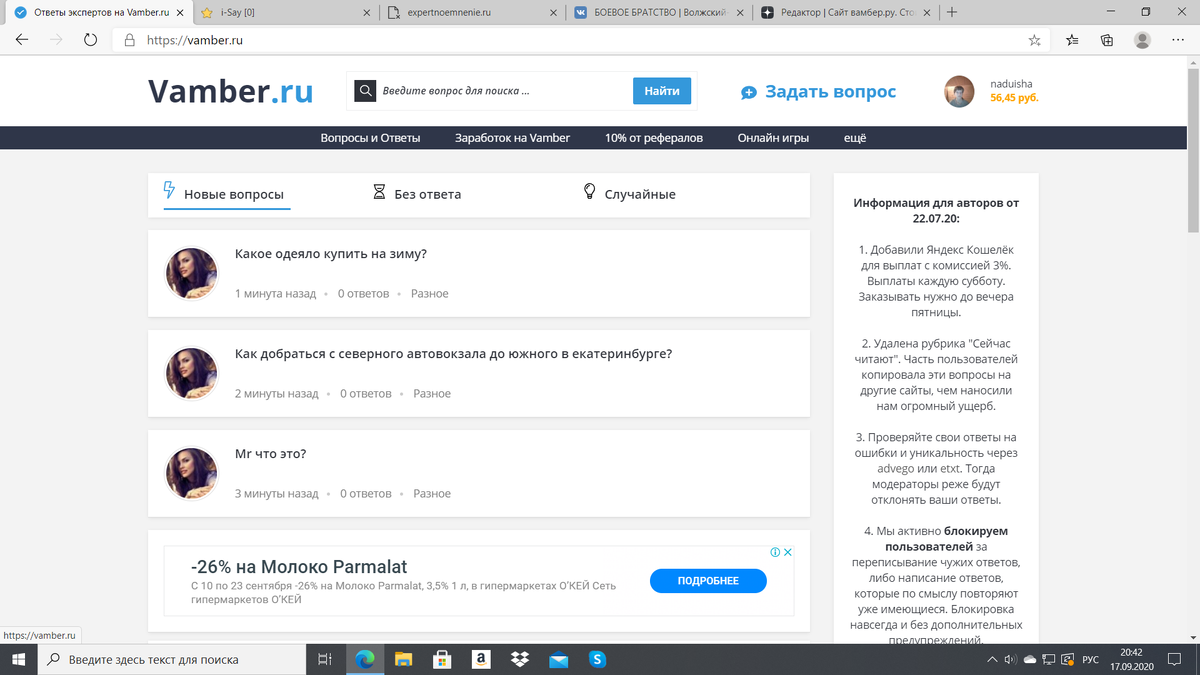Click the hourglass icon on Без ответа tab
The width and height of the screenshot is (1200, 675).
(x=380, y=193)
